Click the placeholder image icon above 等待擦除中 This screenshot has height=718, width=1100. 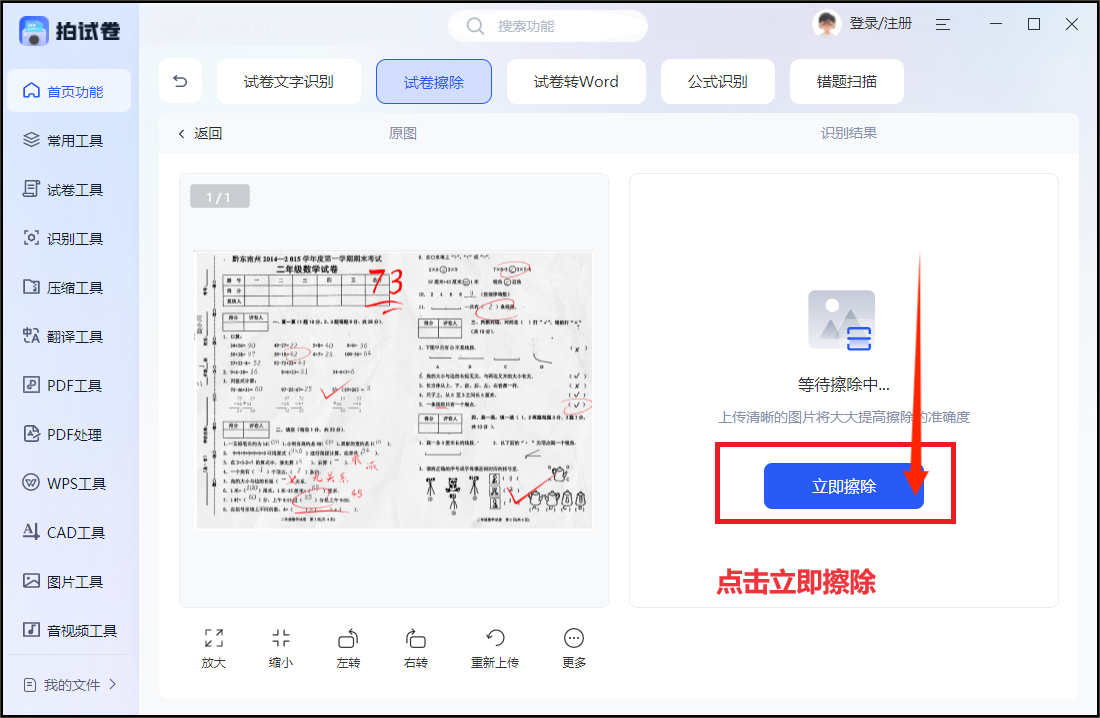click(842, 320)
